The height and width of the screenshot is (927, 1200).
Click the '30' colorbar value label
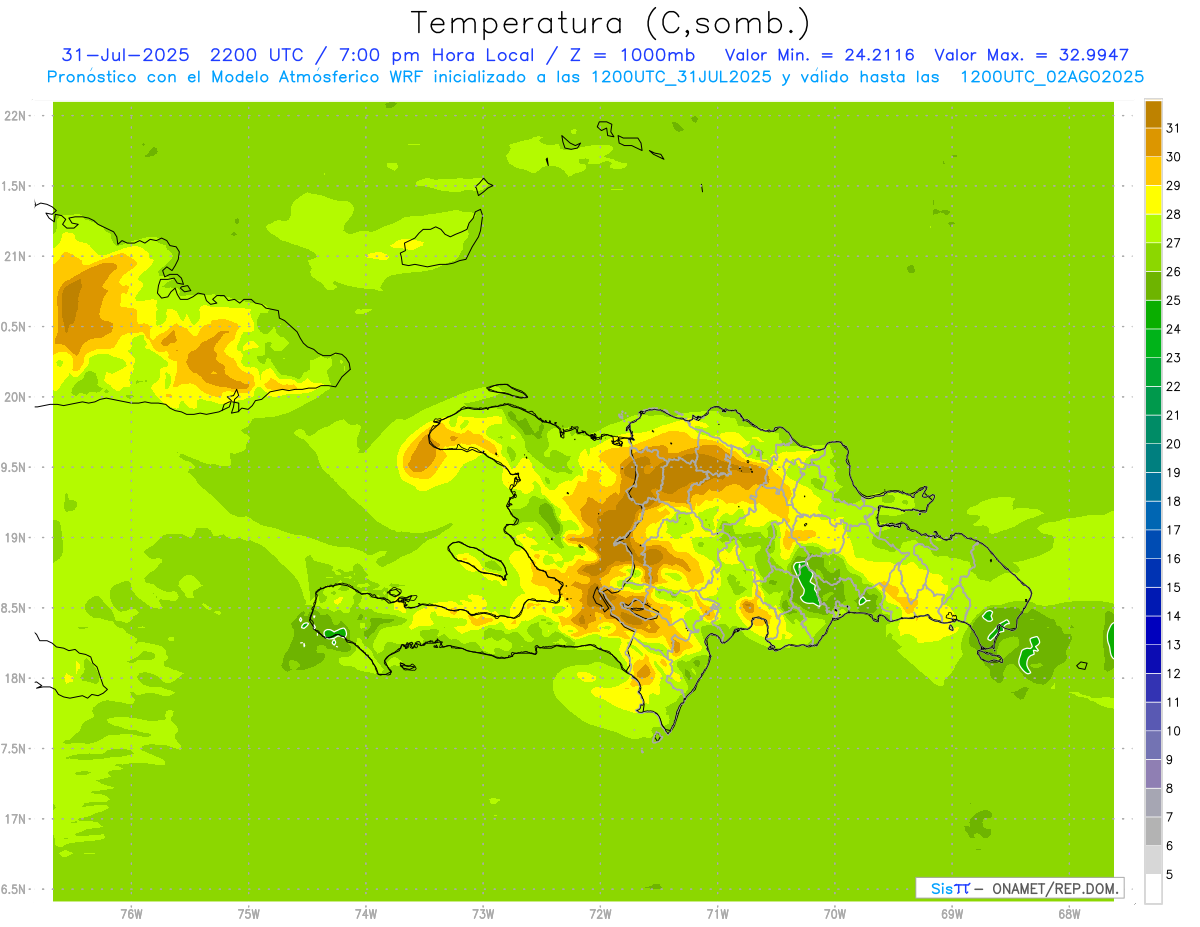pyautogui.click(x=1173, y=157)
